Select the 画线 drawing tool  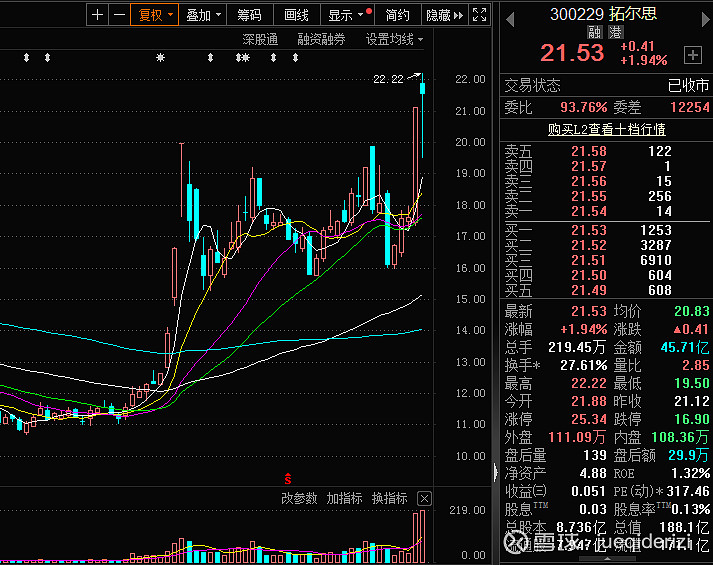(296, 15)
